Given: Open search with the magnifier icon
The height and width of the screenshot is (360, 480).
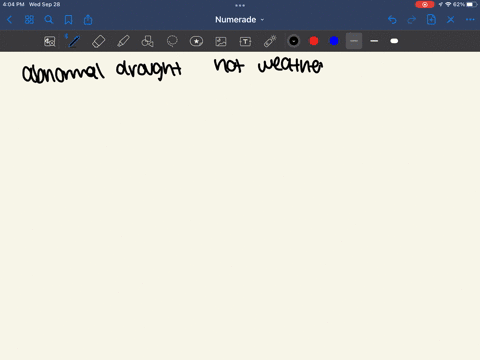Looking at the screenshot, I should (x=49, y=20).
